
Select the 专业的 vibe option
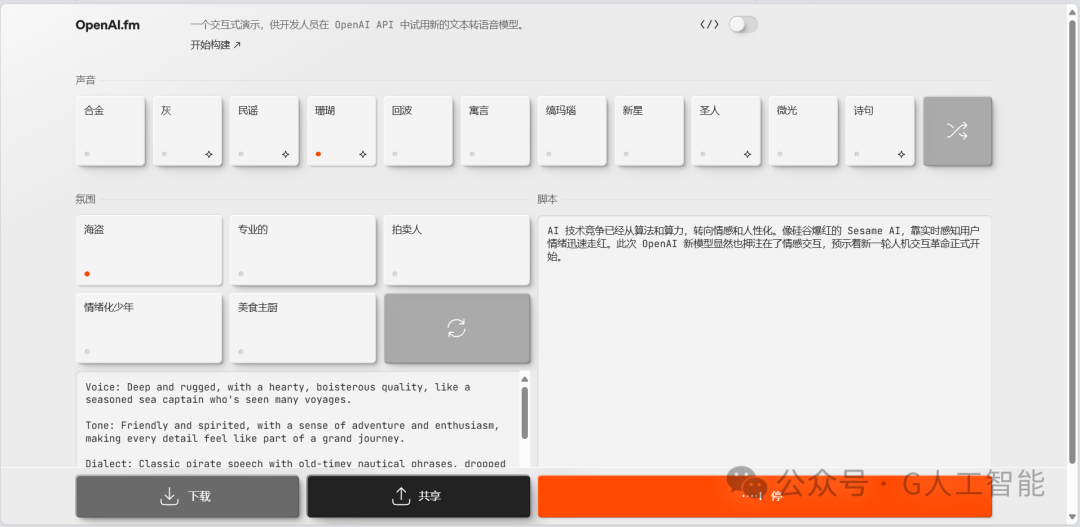[x=302, y=250]
